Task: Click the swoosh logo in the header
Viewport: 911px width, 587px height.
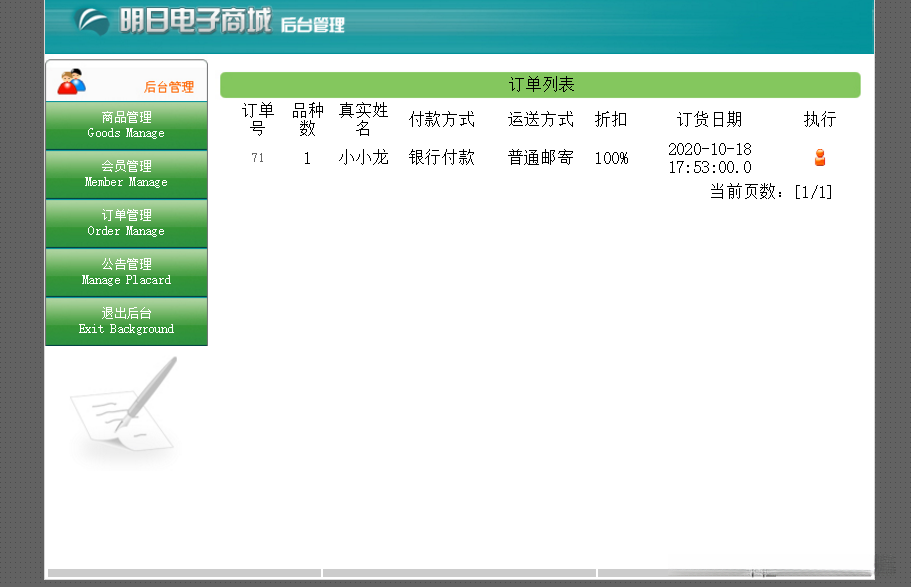Action: tap(93, 21)
